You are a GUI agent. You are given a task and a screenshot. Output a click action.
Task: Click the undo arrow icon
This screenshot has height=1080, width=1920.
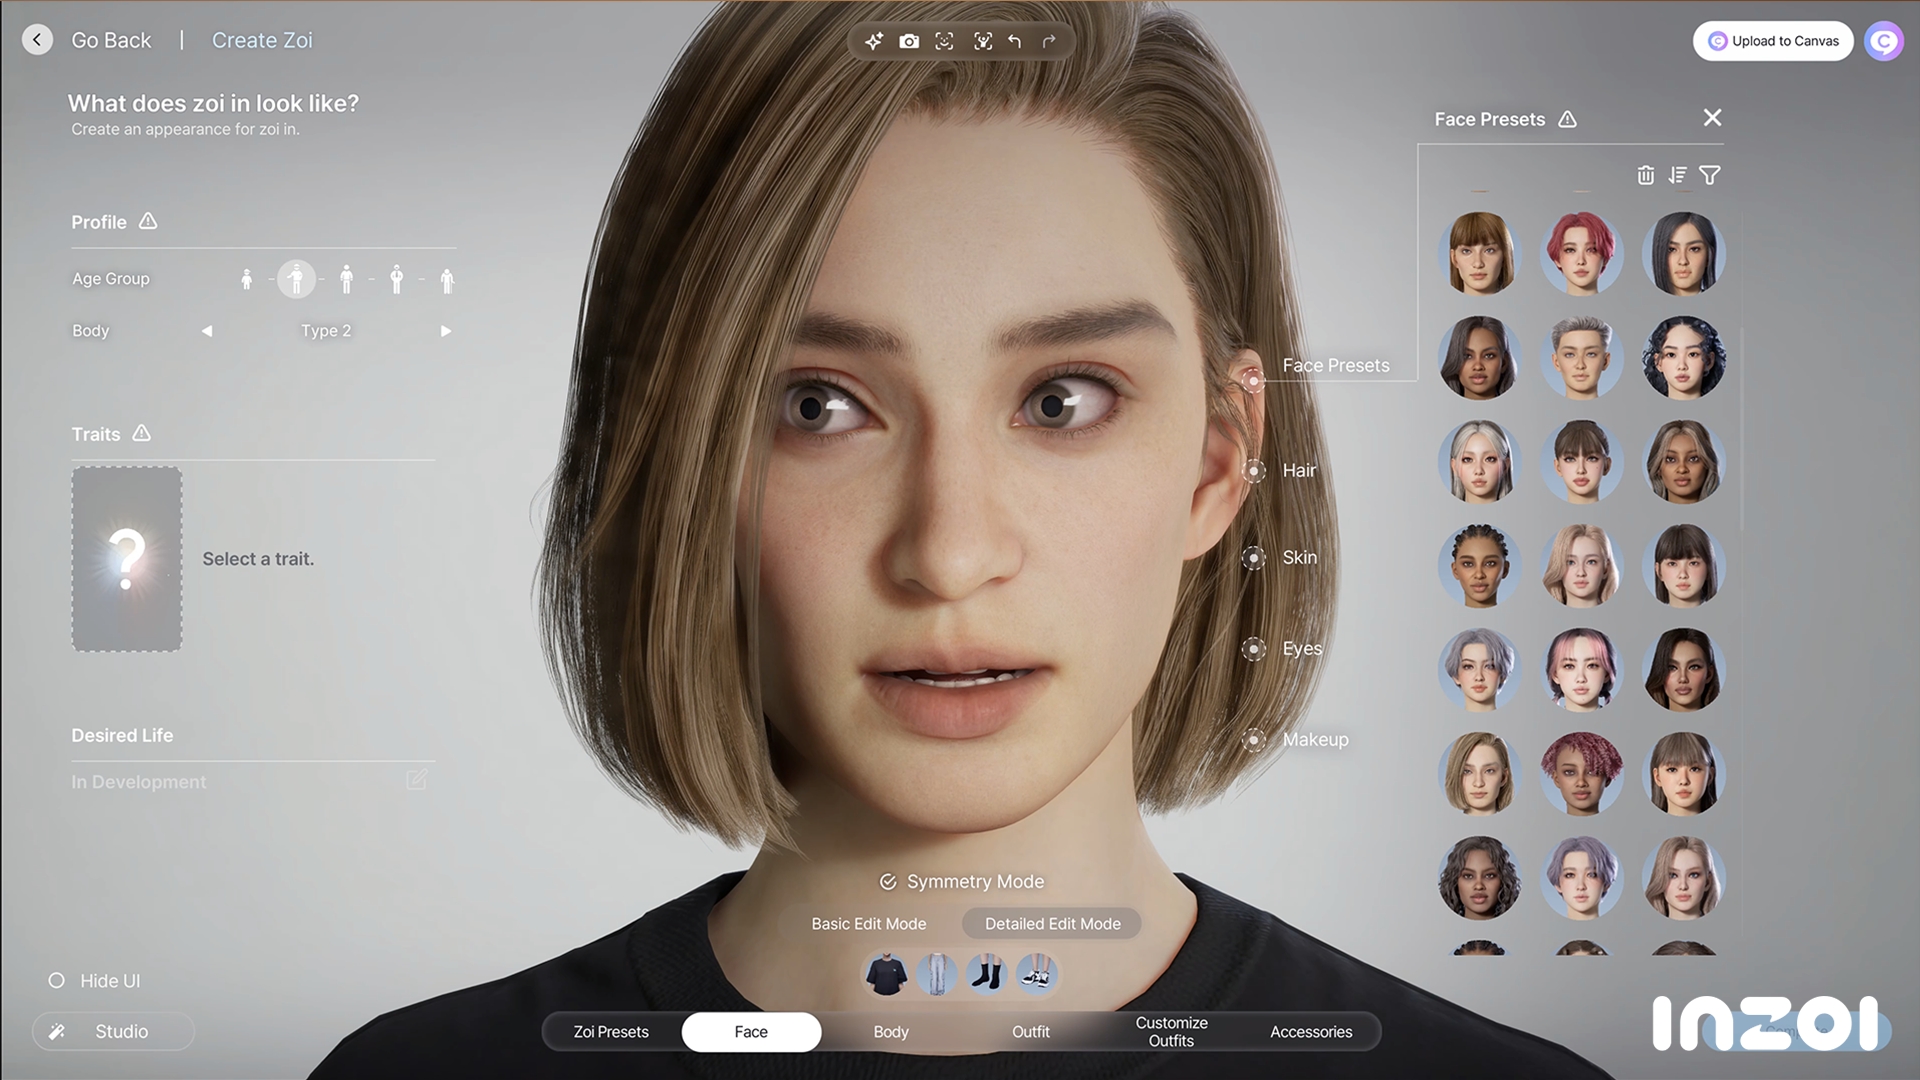coord(1015,41)
